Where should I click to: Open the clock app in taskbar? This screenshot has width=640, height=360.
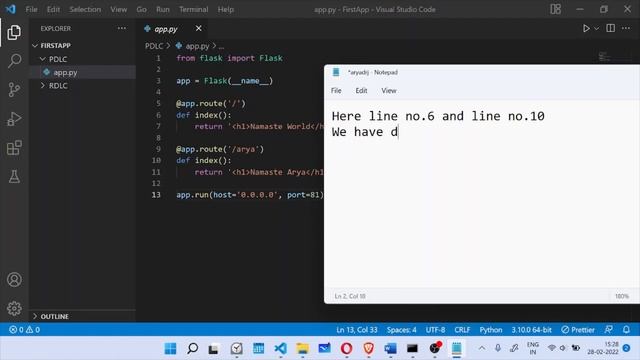(236, 349)
